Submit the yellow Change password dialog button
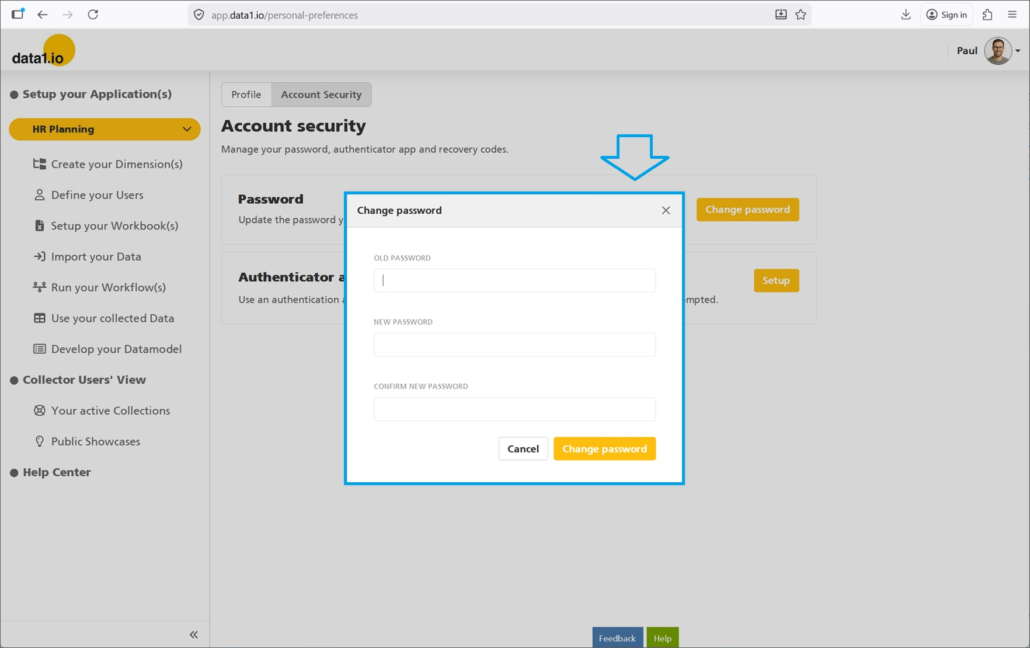This screenshot has width=1030, height=648. tap(604, 449)
